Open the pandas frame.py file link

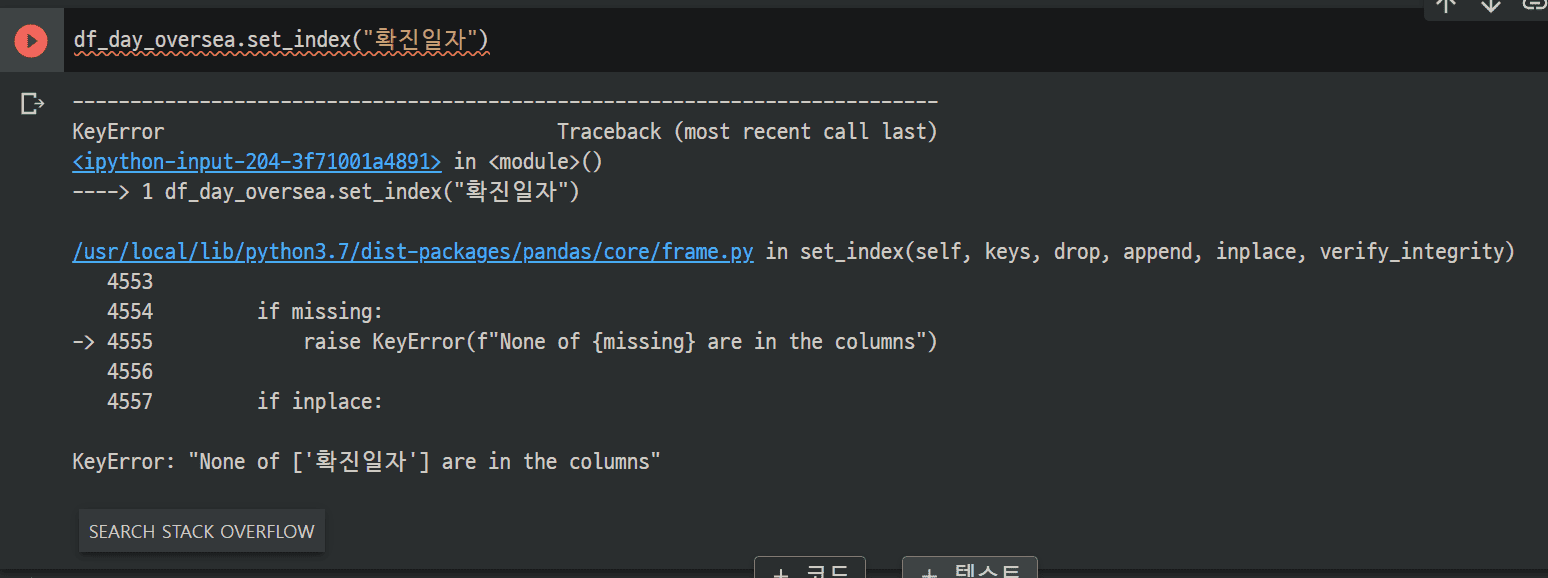(x=413, y=251)
